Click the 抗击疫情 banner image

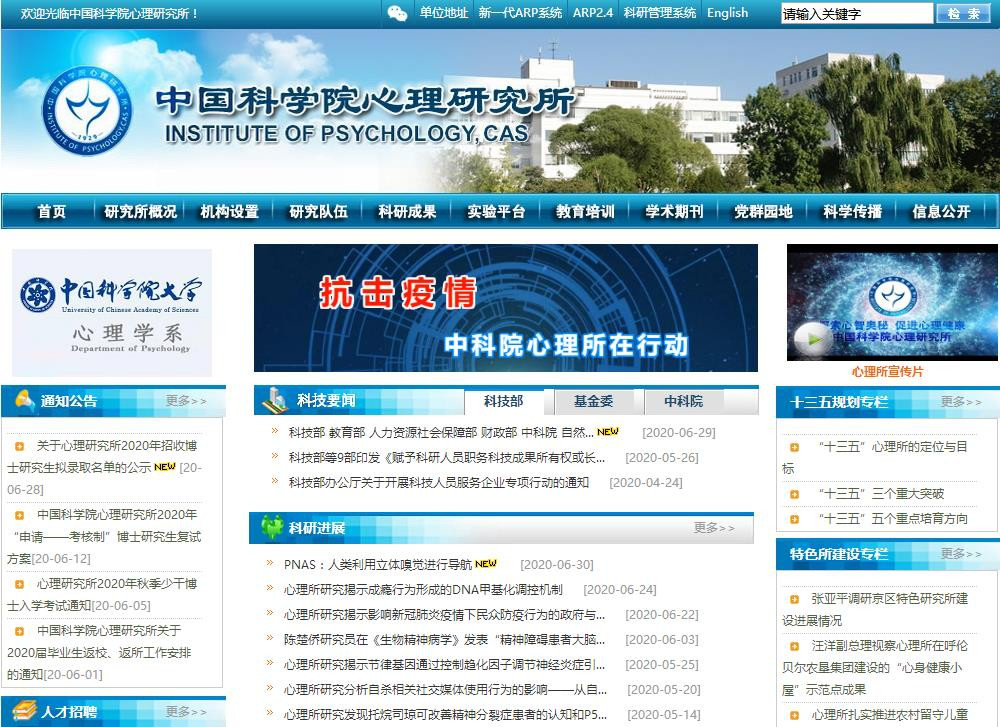point(506,308)
